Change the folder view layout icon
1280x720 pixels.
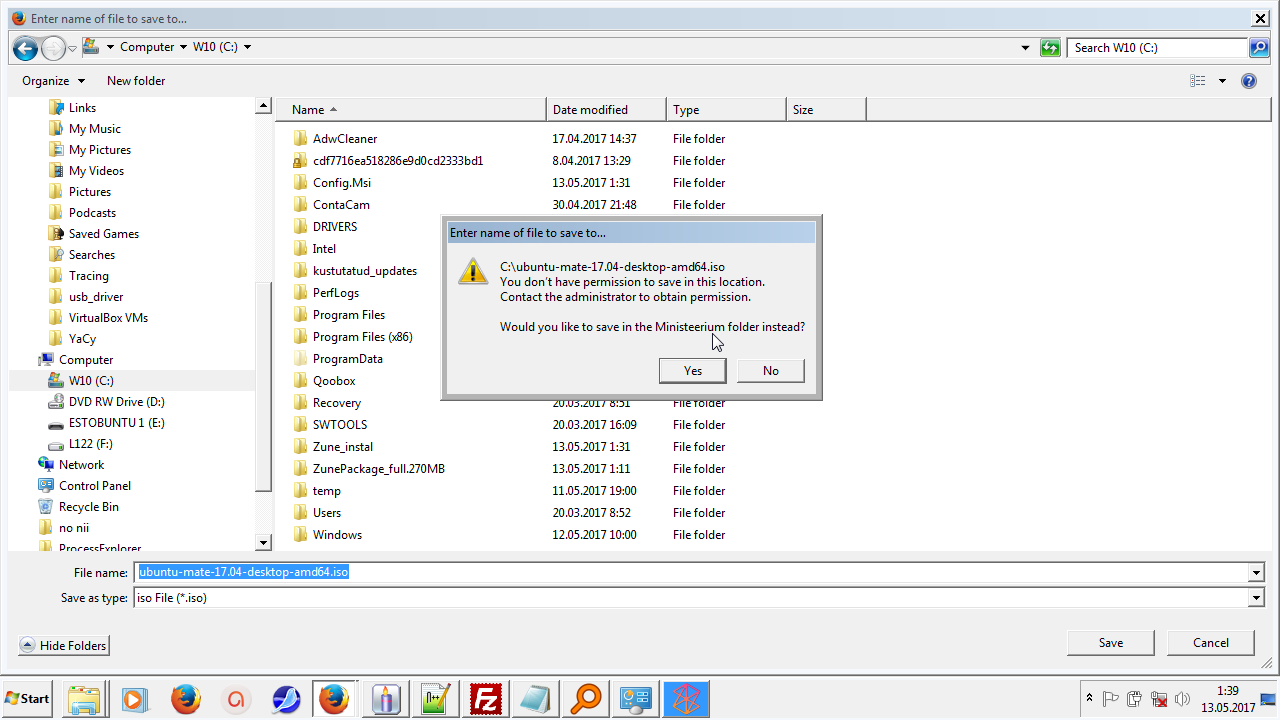(x=1198, y=81)
